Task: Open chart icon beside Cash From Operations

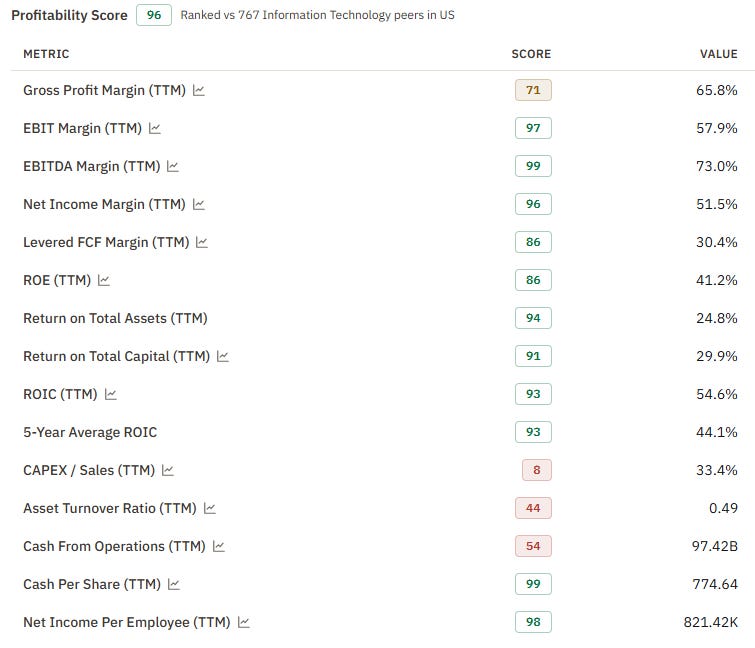Action: (219, 546)
